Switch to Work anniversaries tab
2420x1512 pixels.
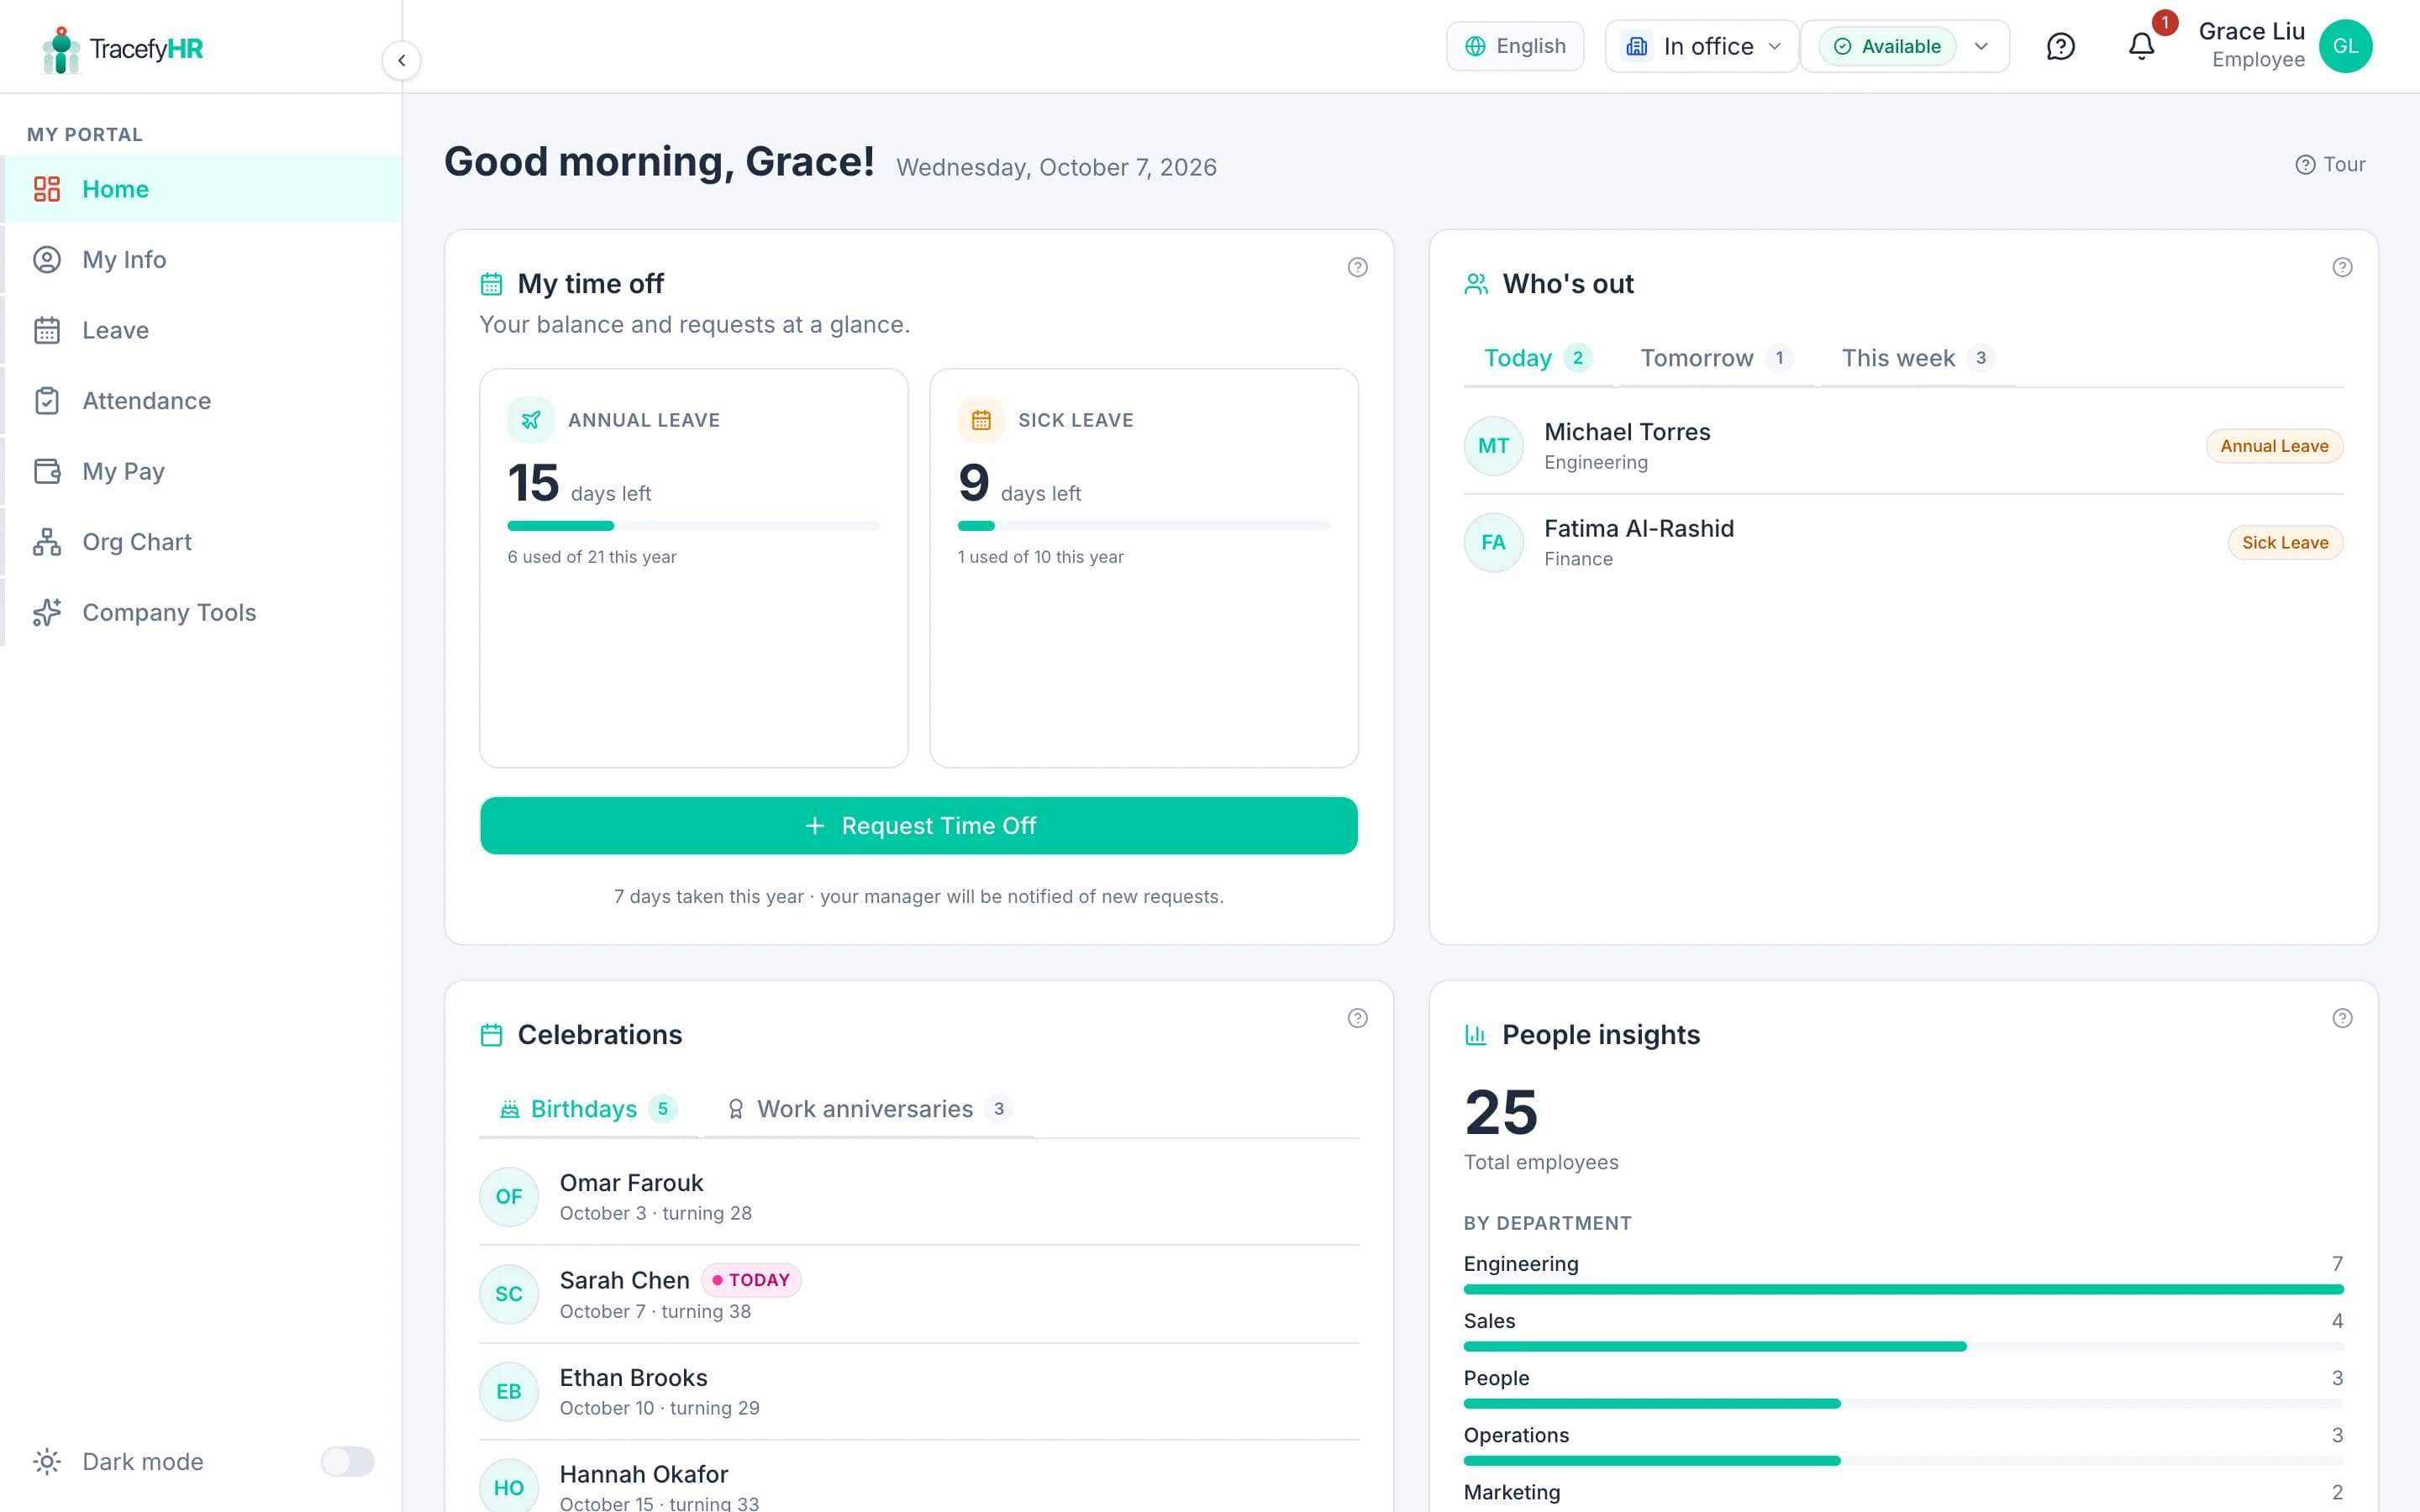pyautogui.click(x=869, y=1109)
